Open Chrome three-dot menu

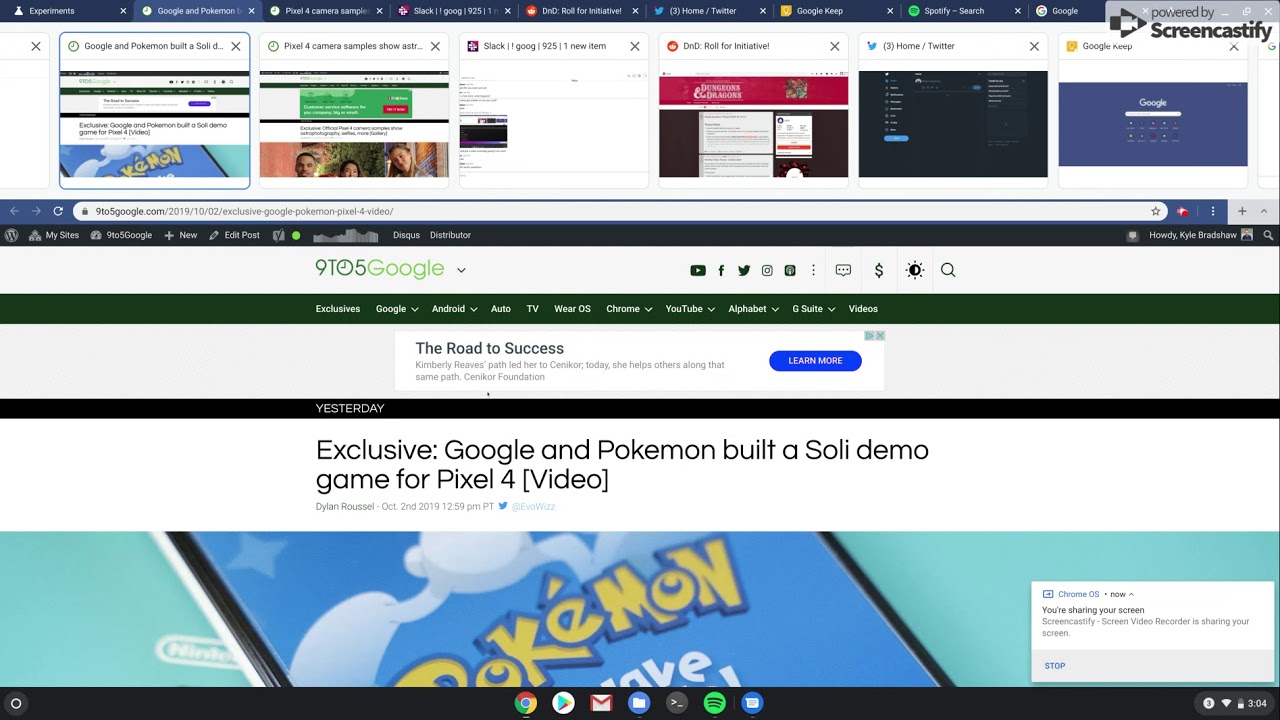point(1213,211)
